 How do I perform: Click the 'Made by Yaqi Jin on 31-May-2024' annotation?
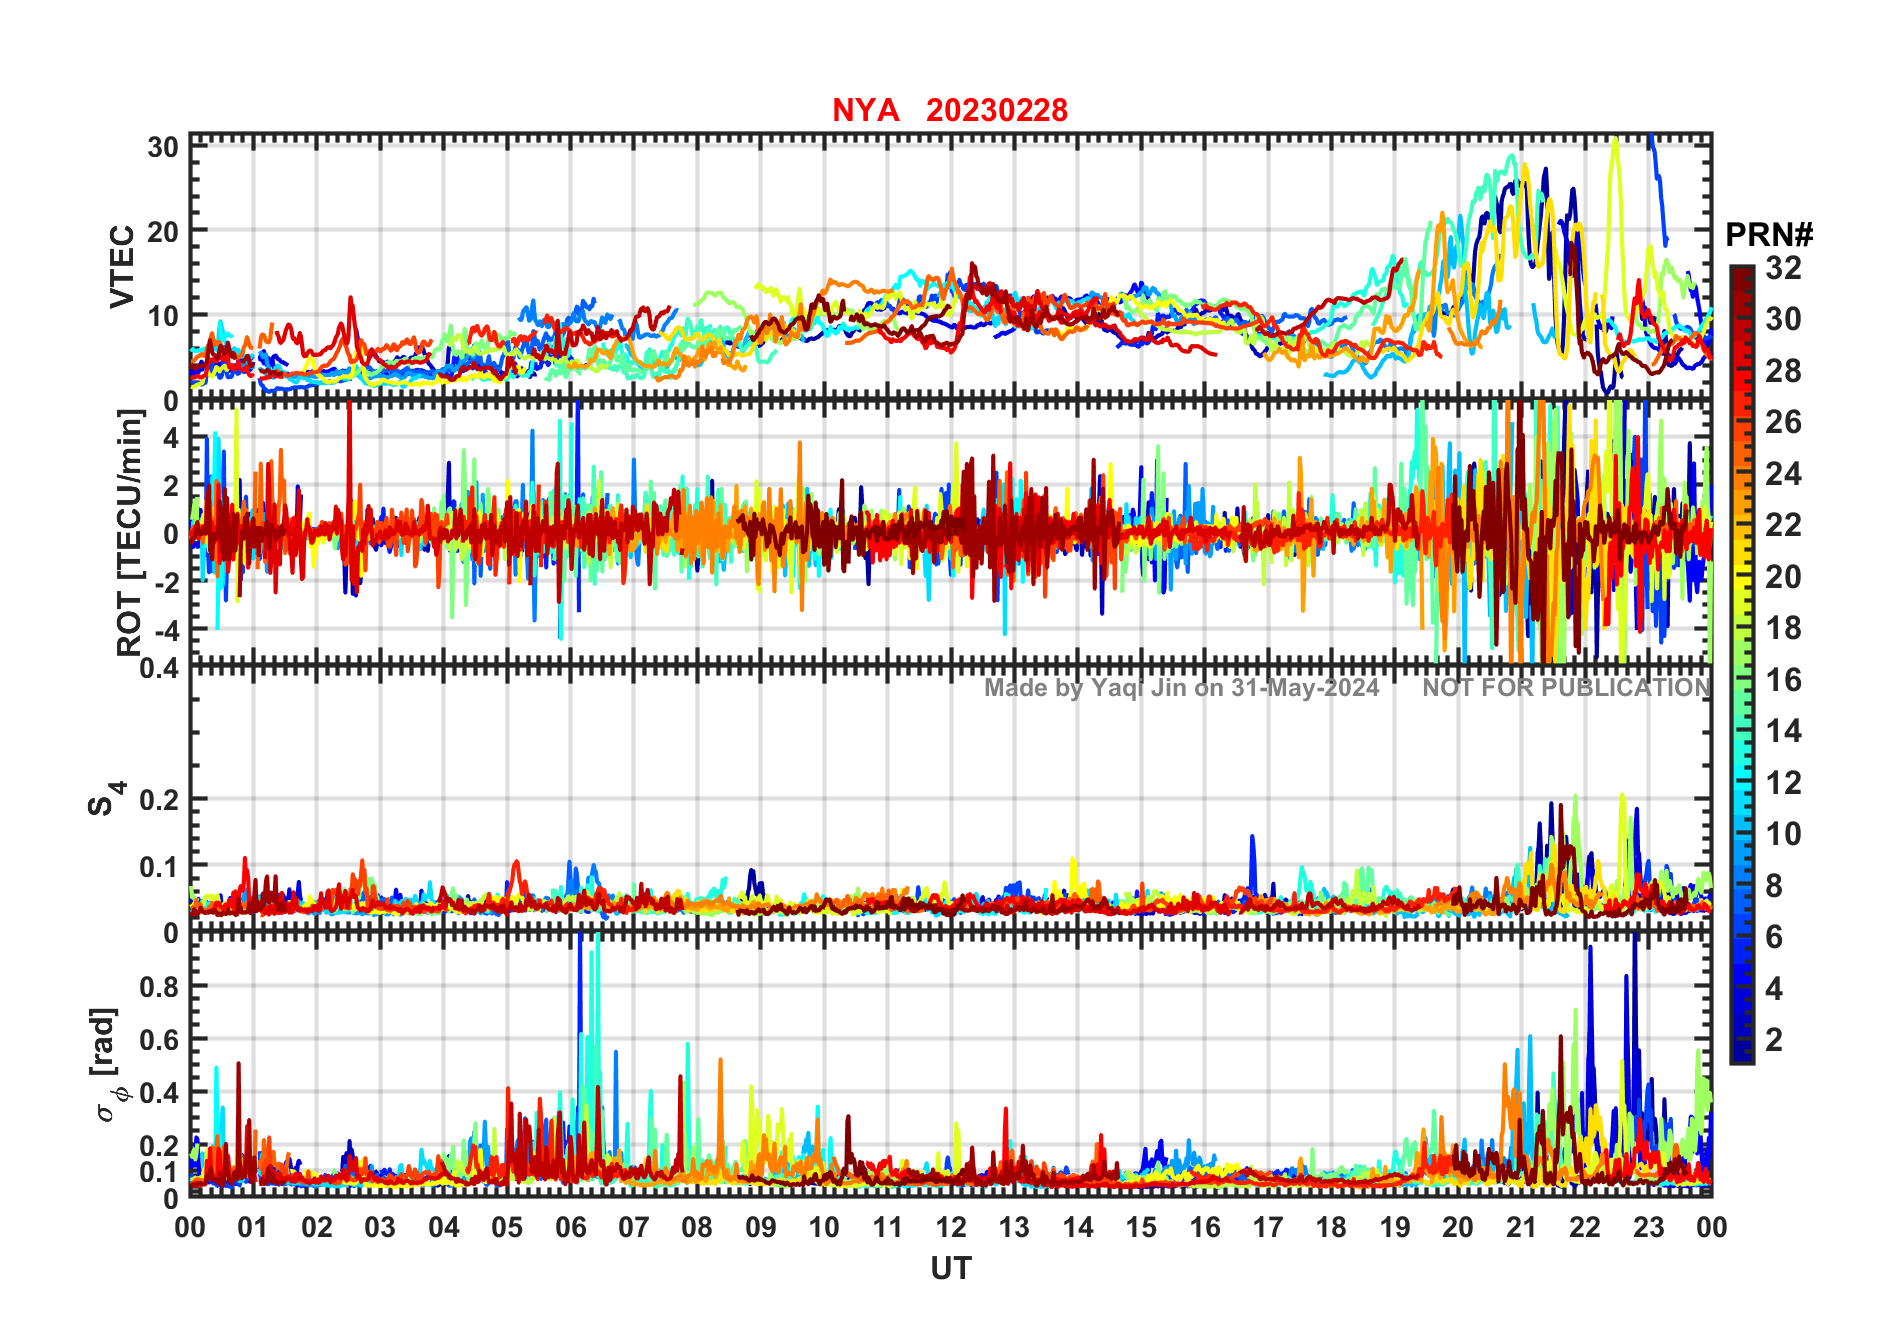pos(1181,688)
